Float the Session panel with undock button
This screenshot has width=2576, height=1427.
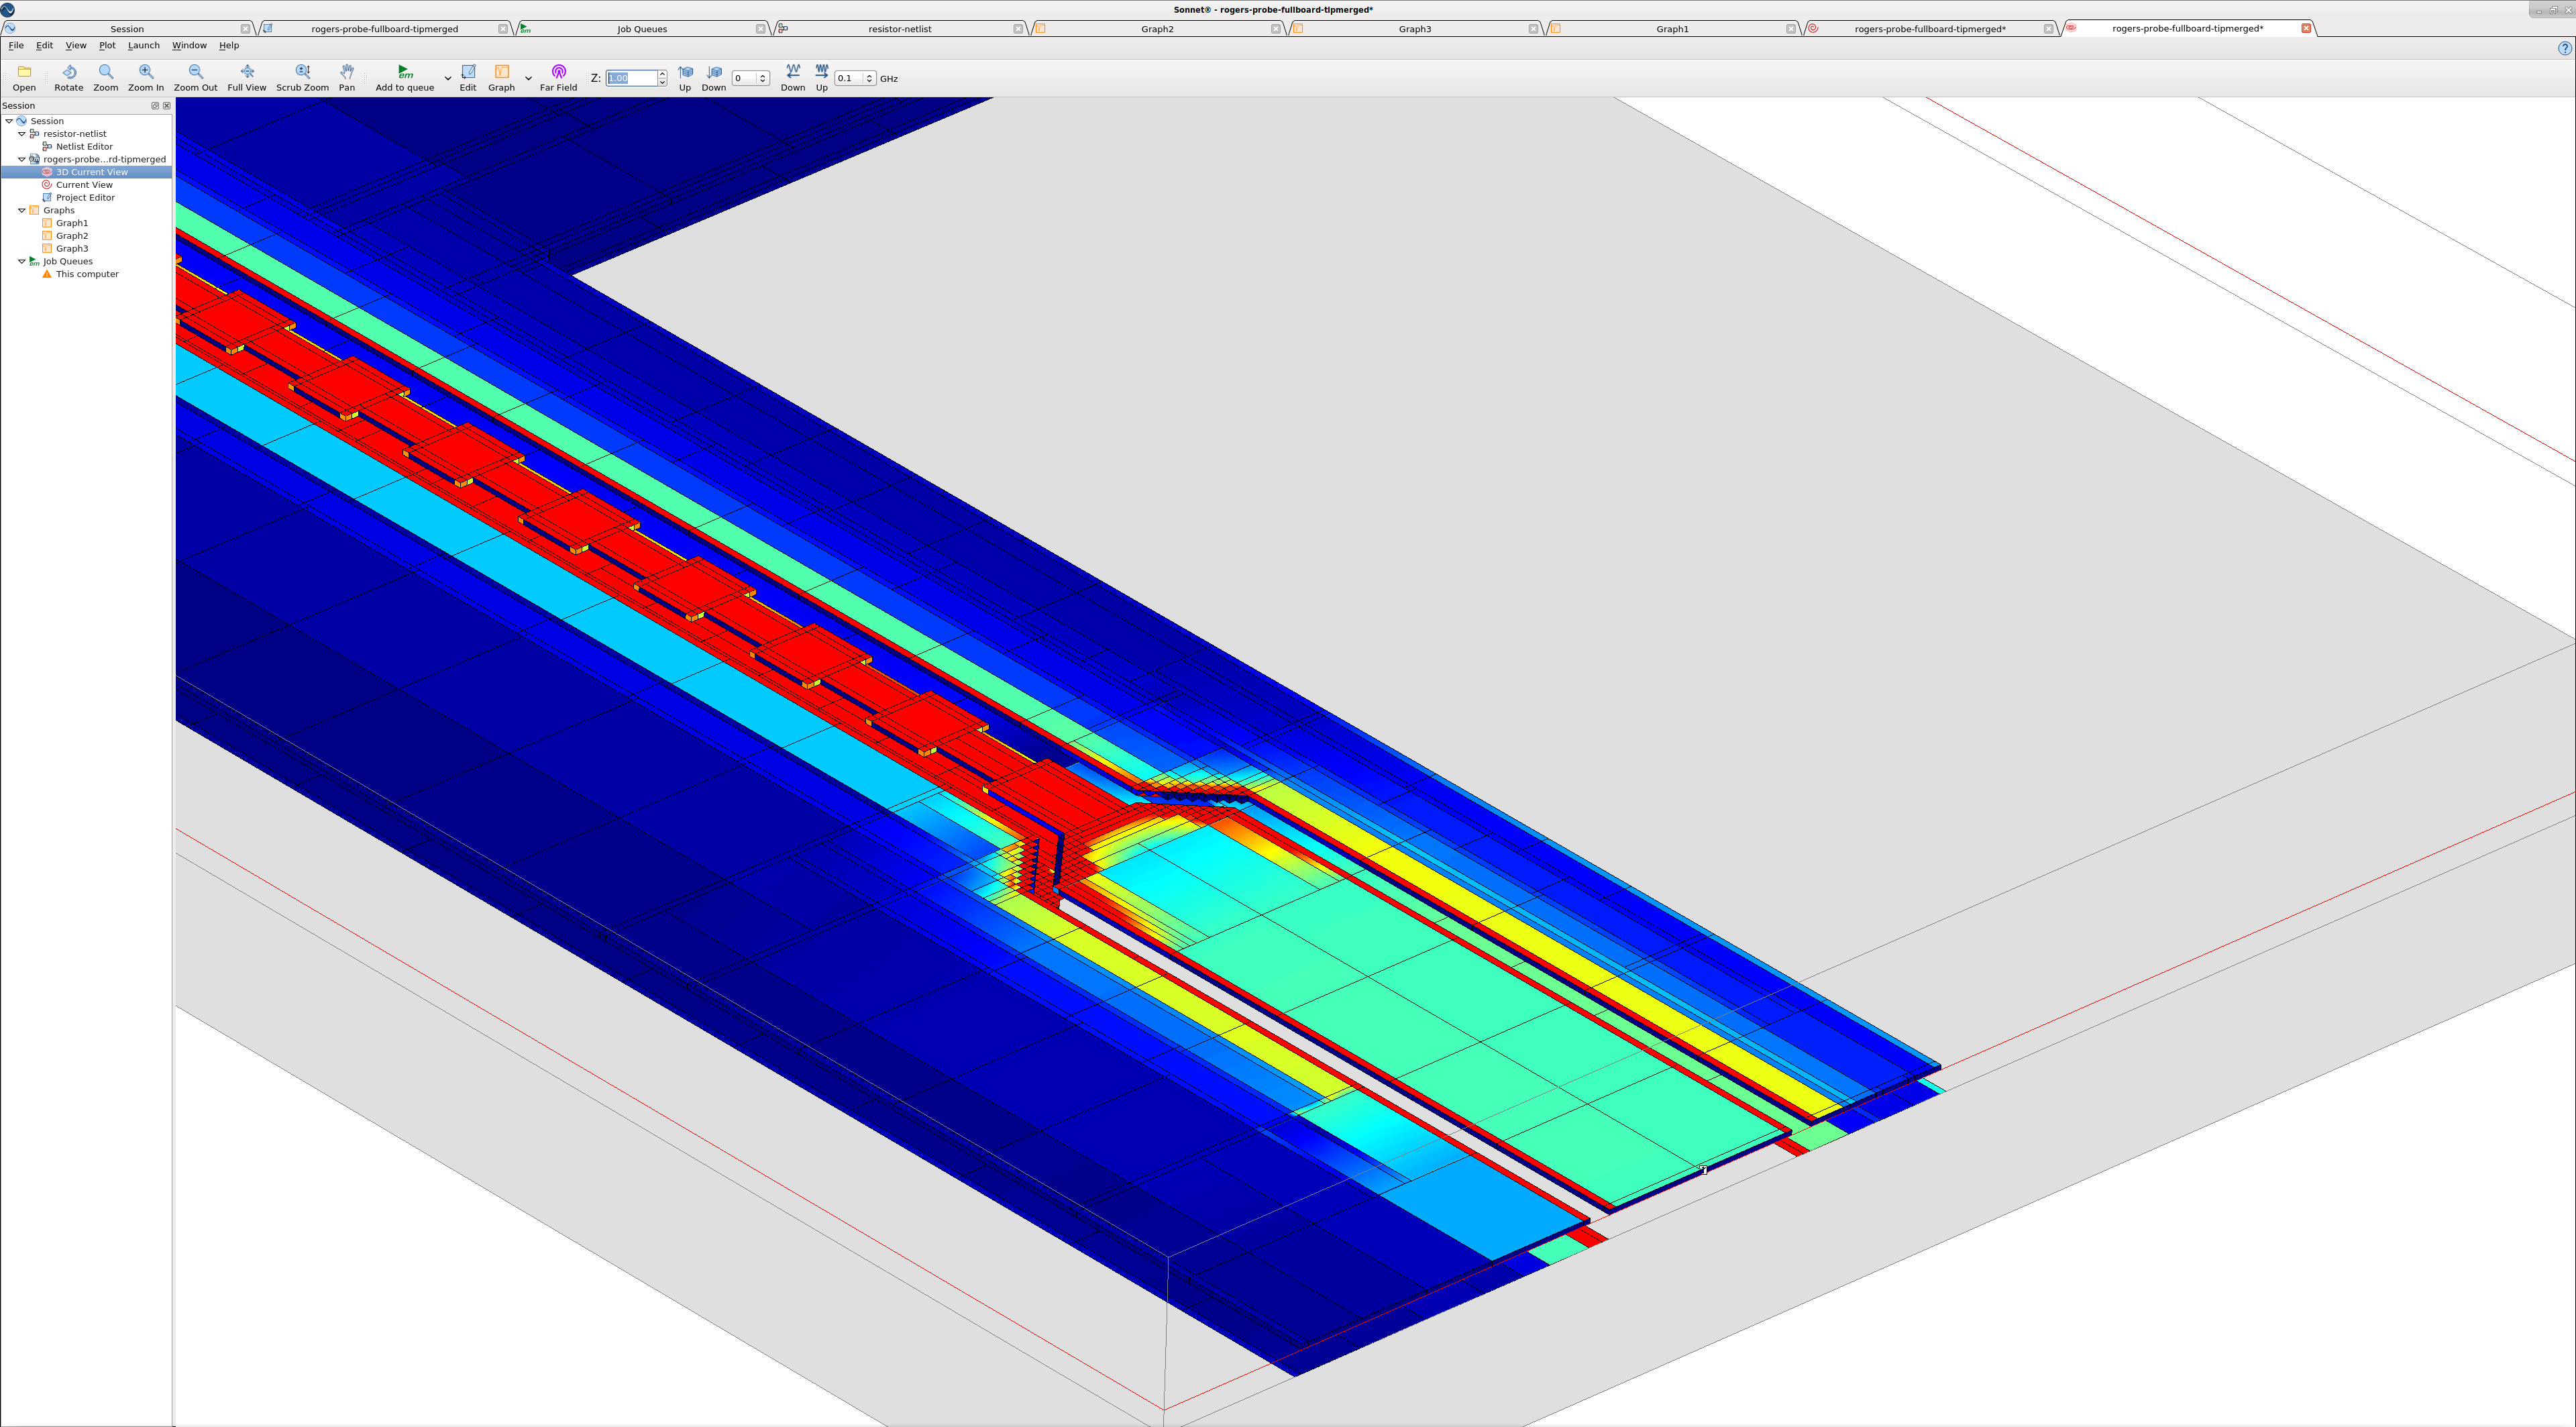click(155, 105)
